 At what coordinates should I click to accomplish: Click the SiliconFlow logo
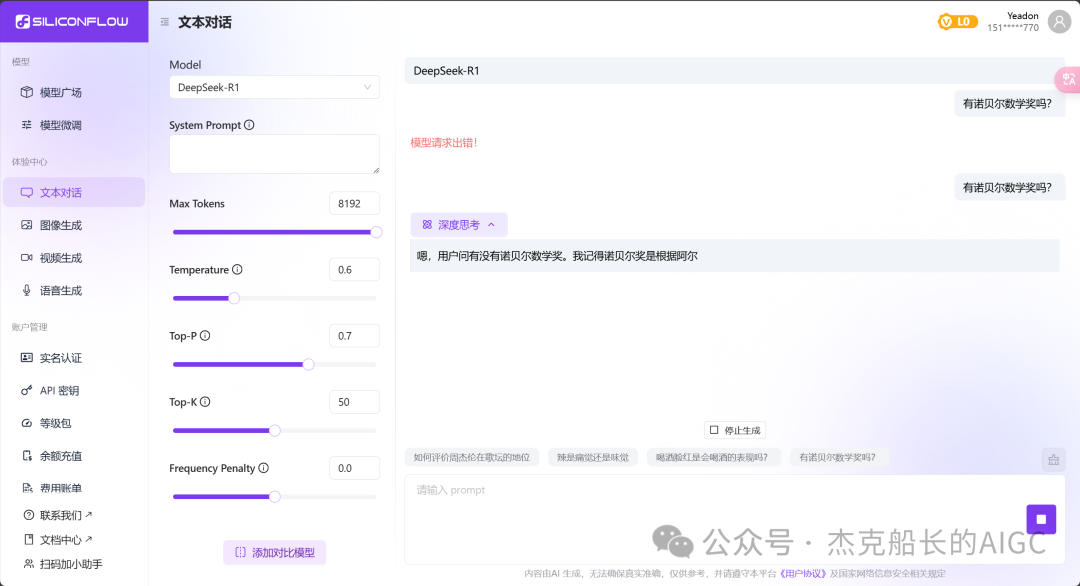click(72, 21)
